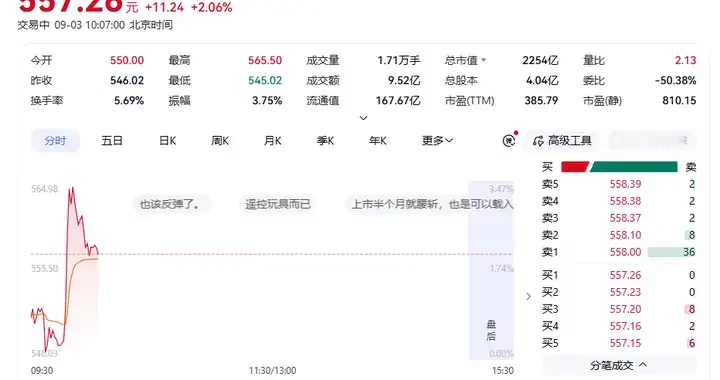Expand more stock data with down chevron
720x380 pixels.
[363, 118]
